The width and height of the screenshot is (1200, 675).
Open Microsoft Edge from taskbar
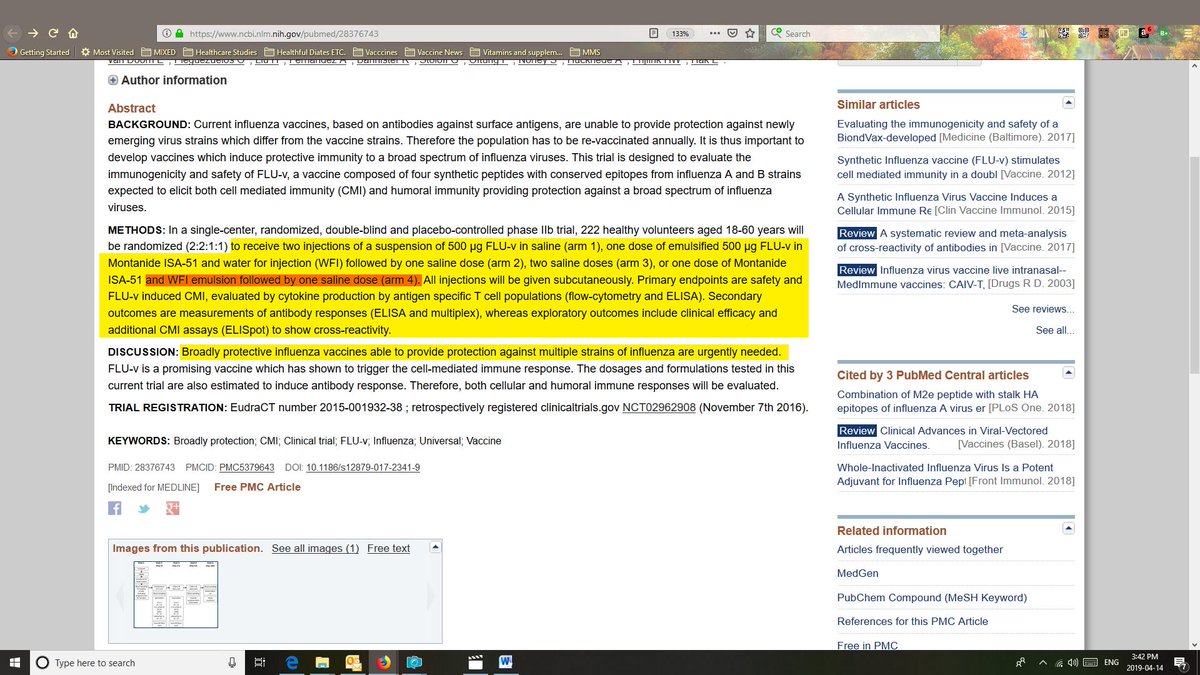(x=293, y=662)
